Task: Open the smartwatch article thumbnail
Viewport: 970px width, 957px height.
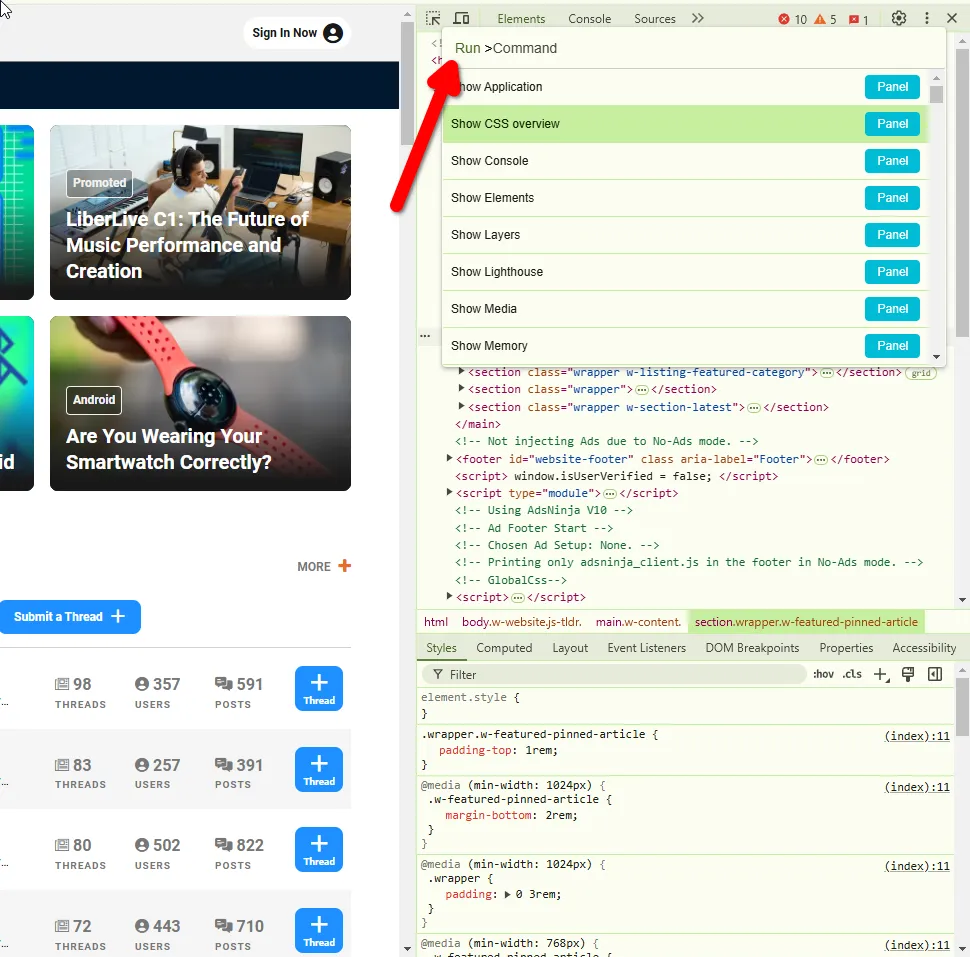Action: pos(200,403)
